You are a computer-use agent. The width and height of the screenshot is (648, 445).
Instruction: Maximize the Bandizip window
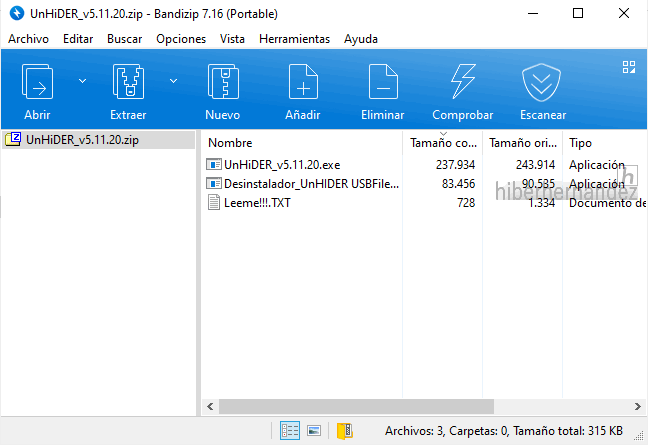point(578,14)
